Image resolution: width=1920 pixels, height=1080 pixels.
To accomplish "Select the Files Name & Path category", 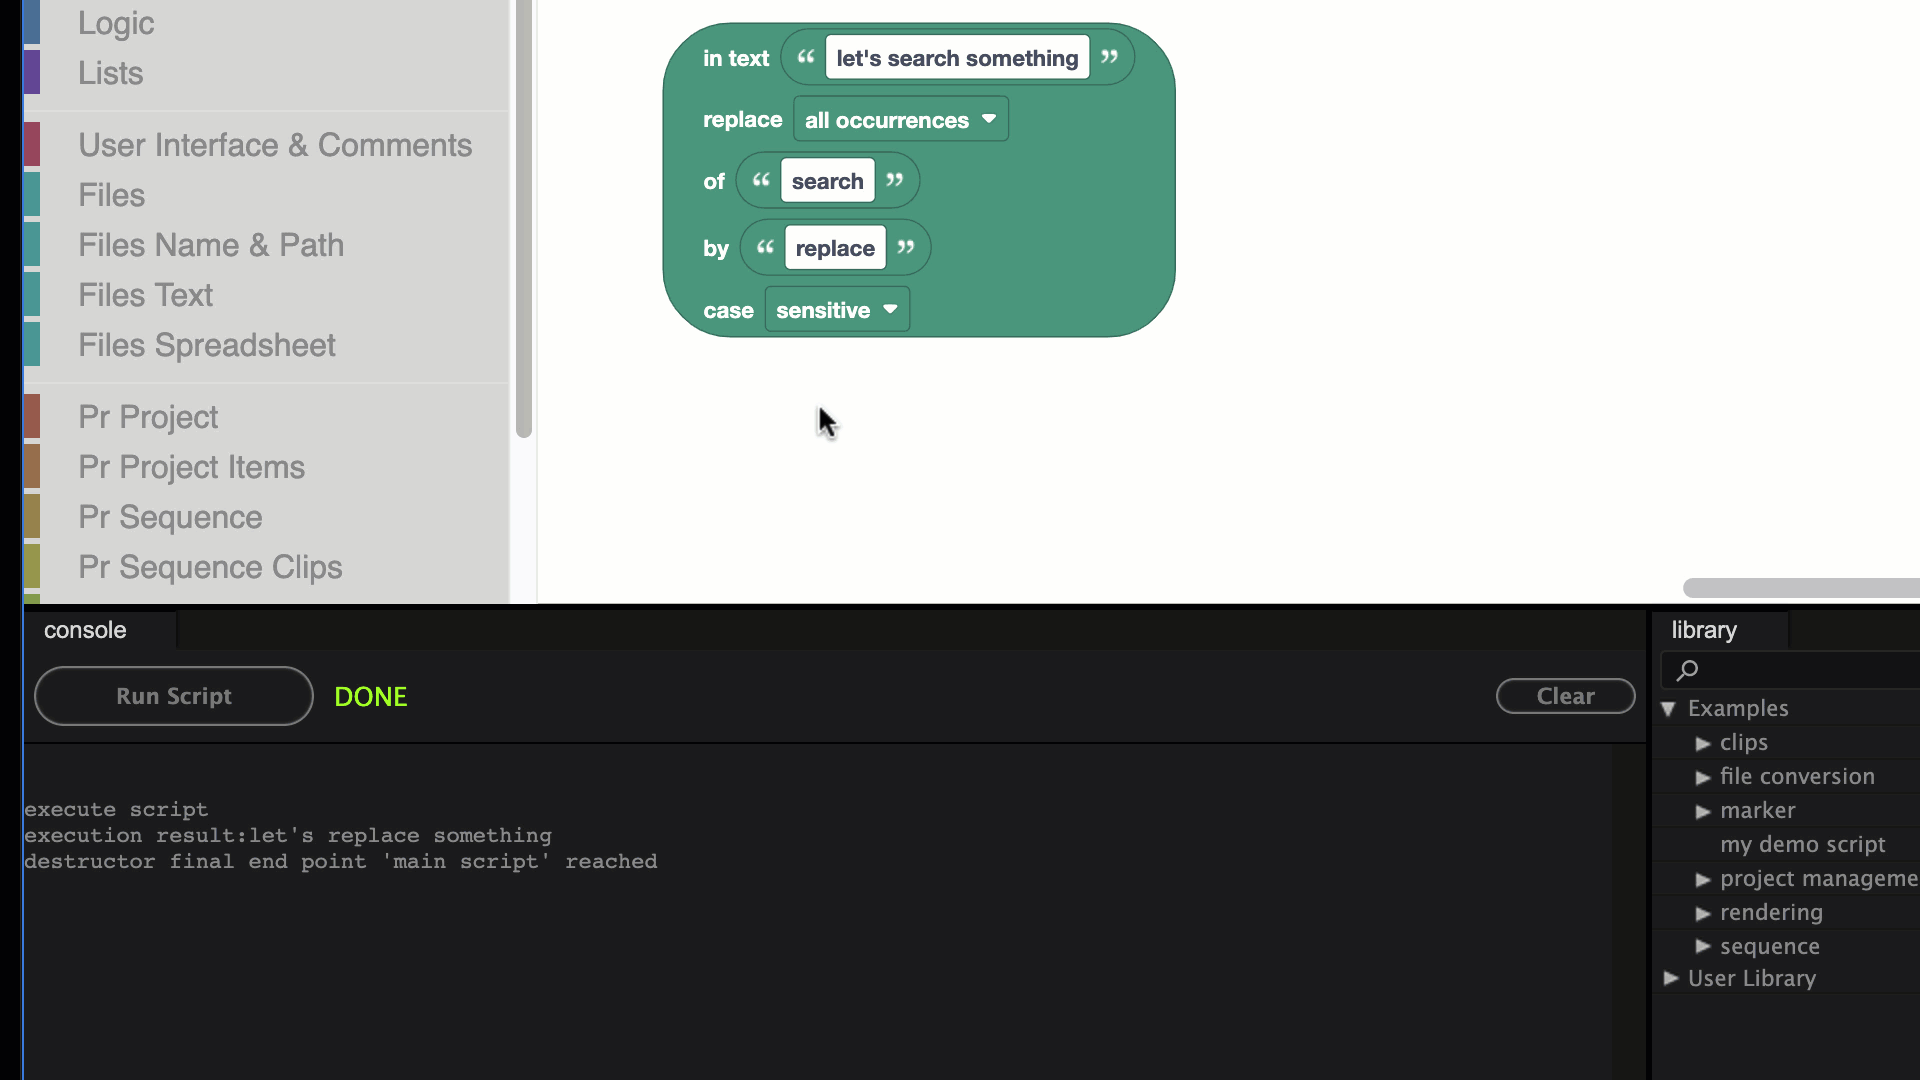I will pyautogui.click(x=211, y=245).
